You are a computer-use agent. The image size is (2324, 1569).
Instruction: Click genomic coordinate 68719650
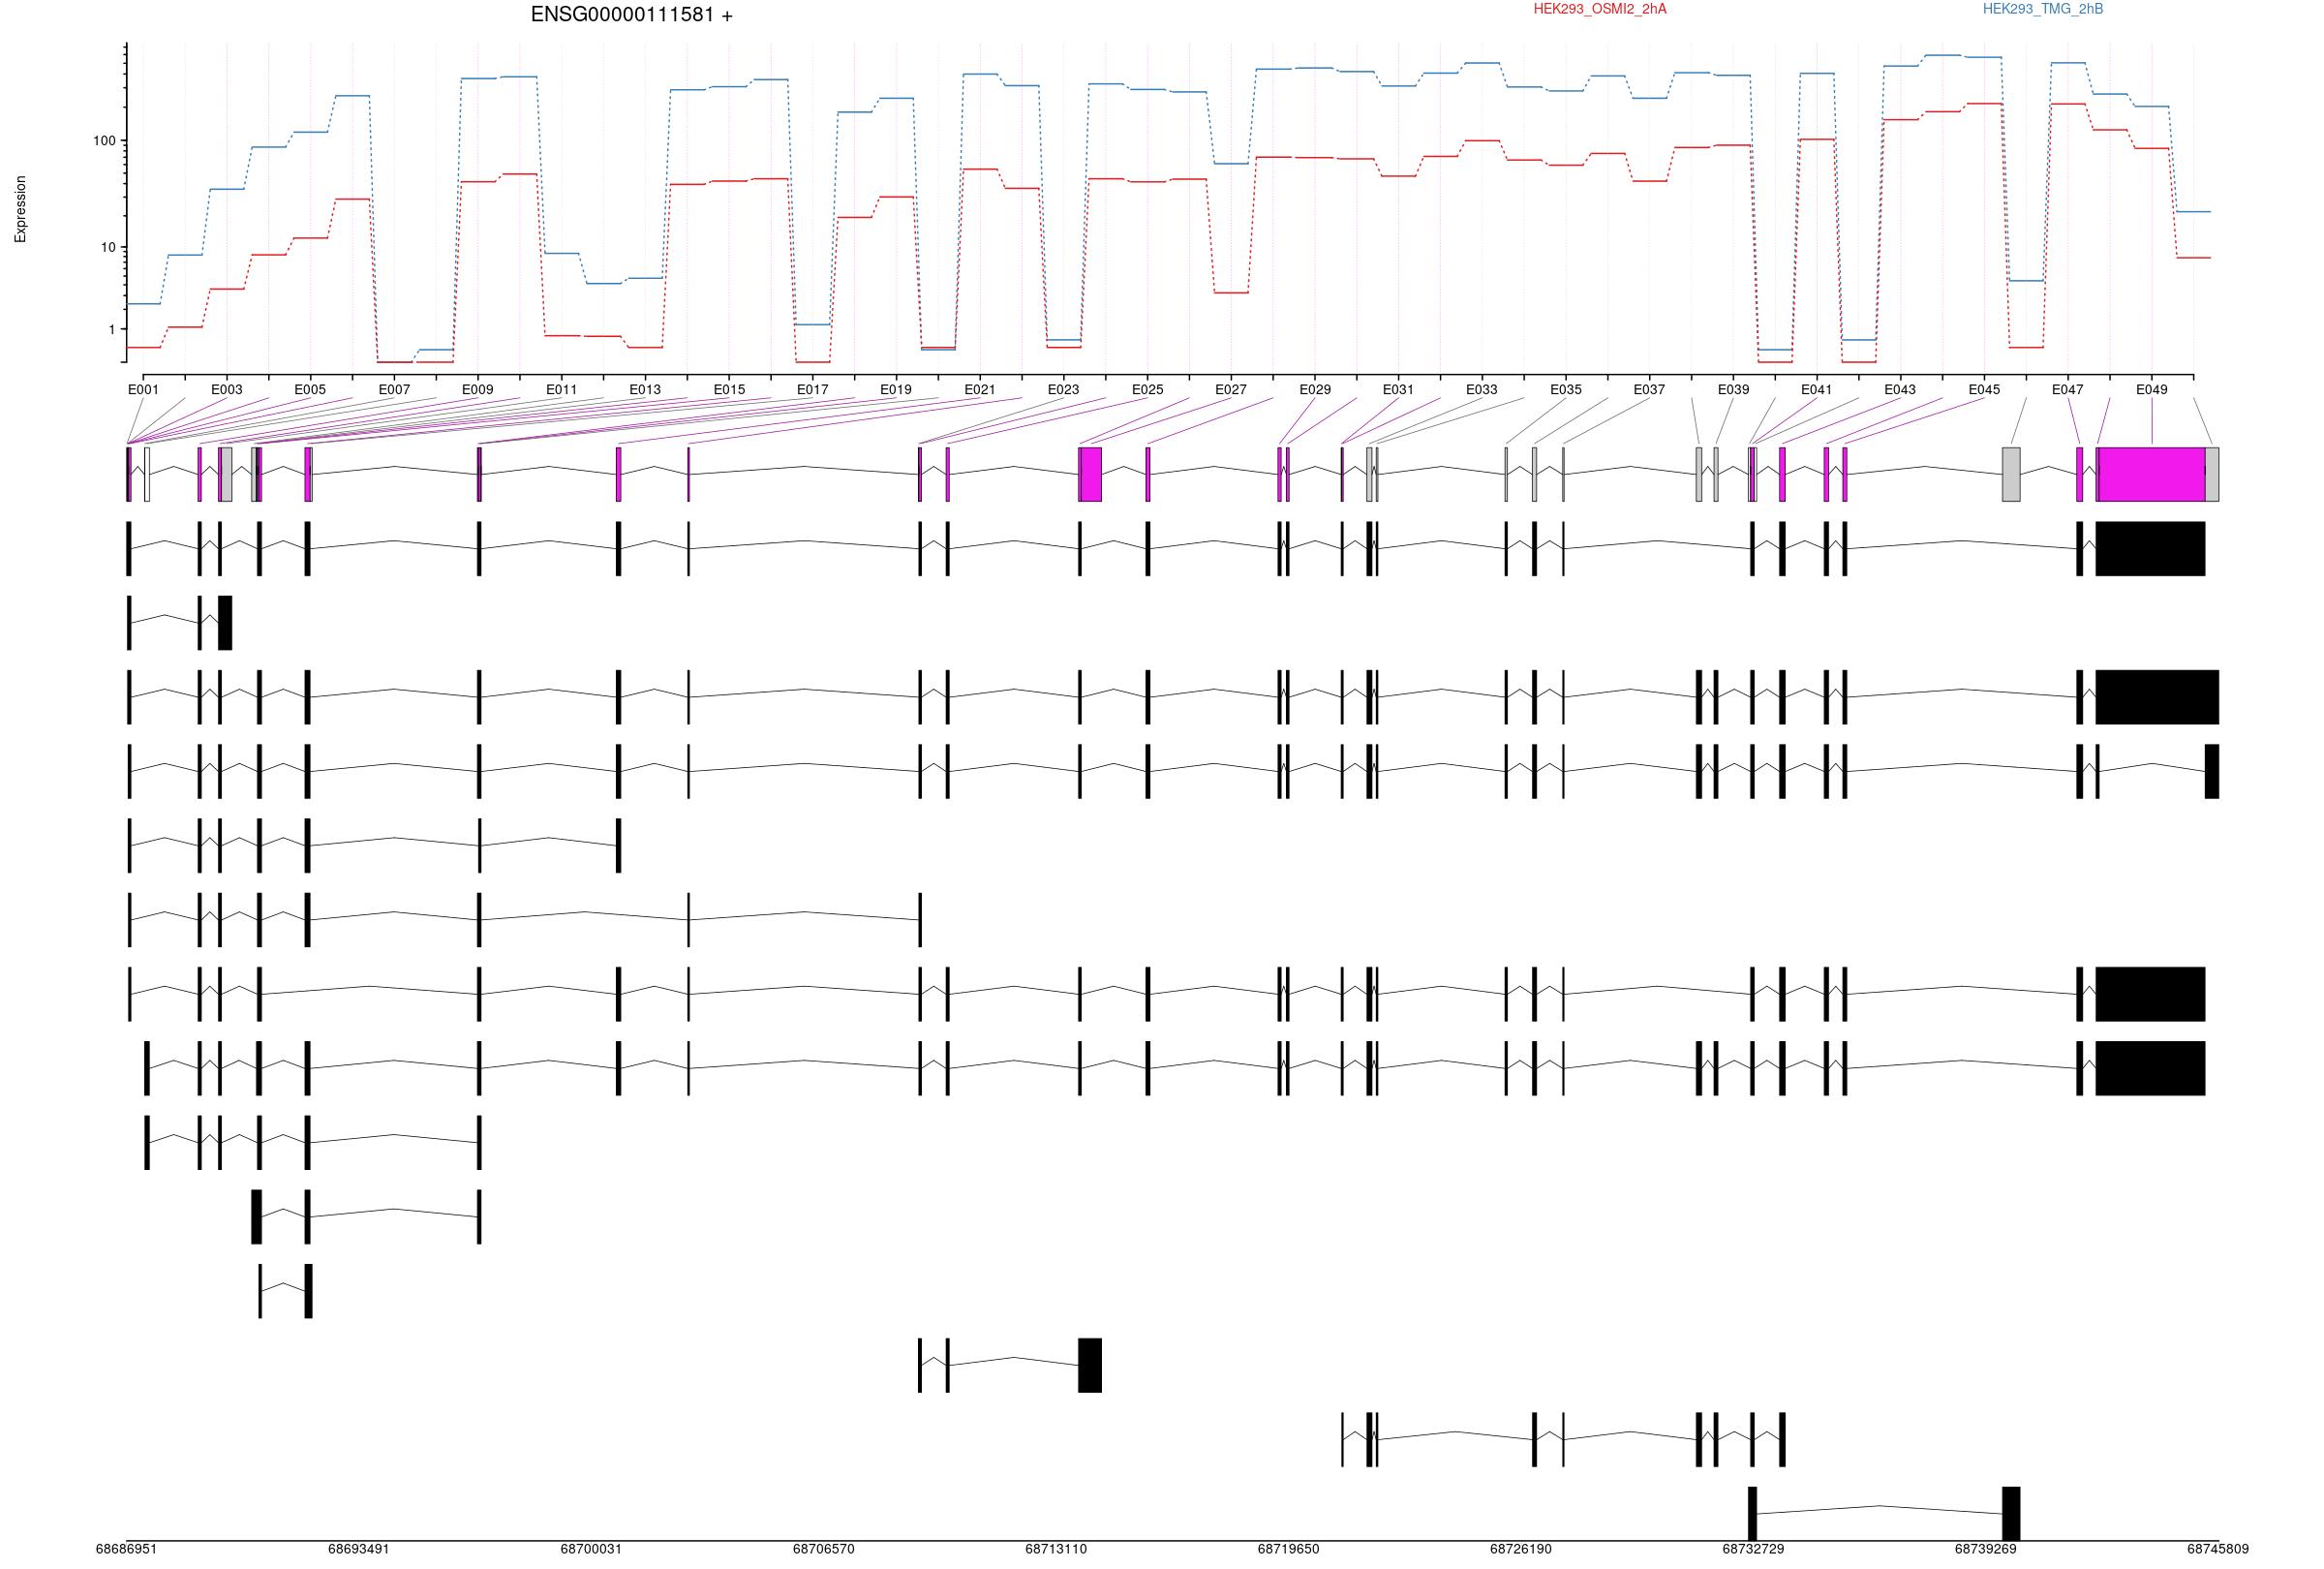(x=1288, y=1549)
